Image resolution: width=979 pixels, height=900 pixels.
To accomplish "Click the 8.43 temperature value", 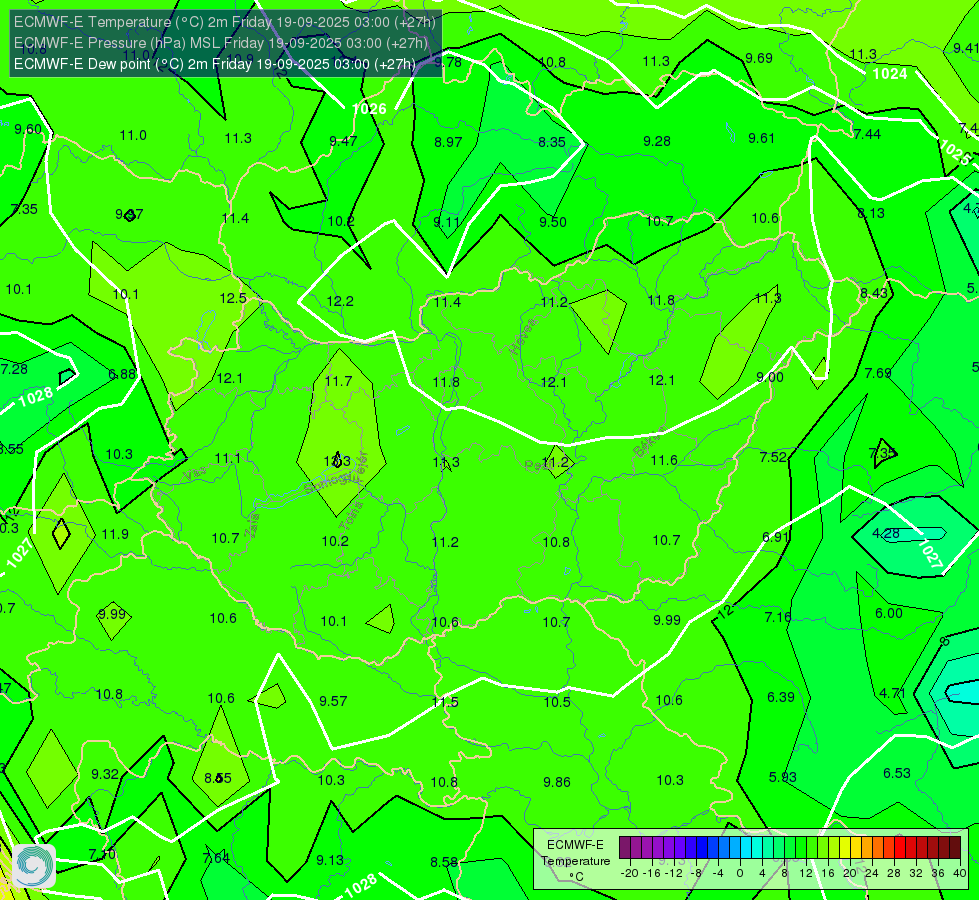I will tap(873, 294).
